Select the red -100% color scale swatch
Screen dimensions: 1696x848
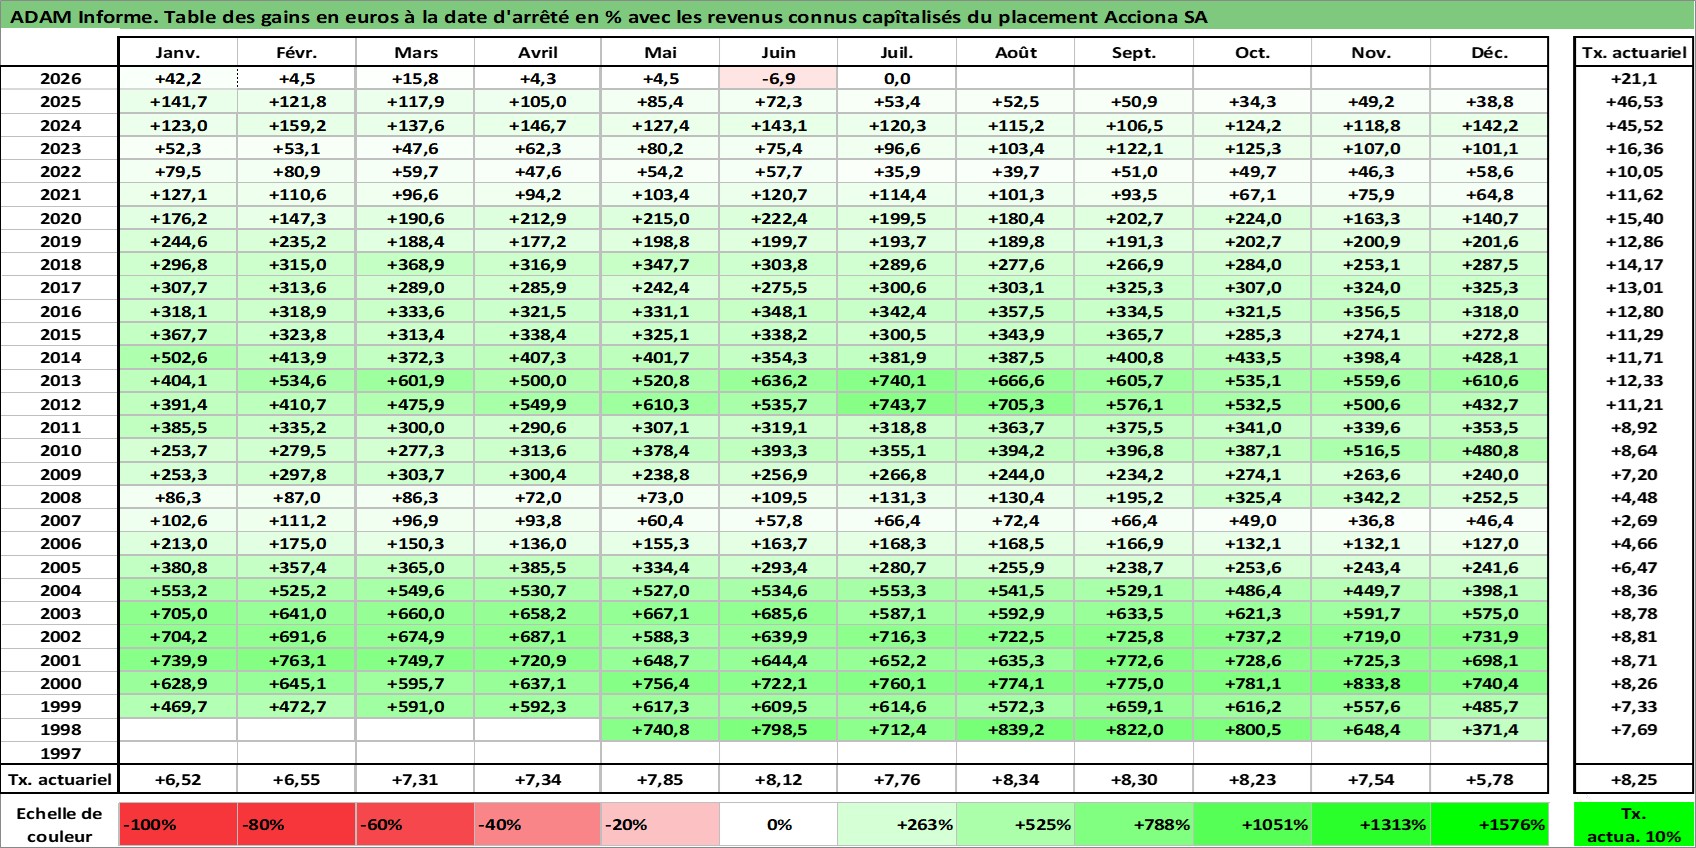178,824
